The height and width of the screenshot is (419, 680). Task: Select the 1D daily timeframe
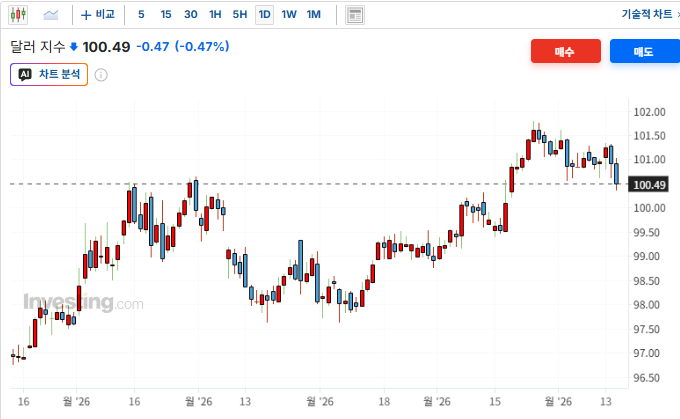[265, 15]
